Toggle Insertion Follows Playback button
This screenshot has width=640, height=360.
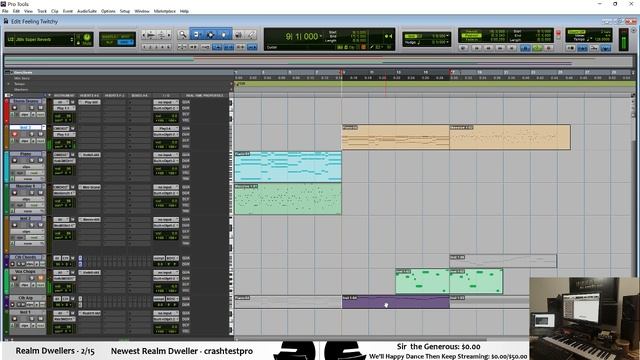[252, 47]
